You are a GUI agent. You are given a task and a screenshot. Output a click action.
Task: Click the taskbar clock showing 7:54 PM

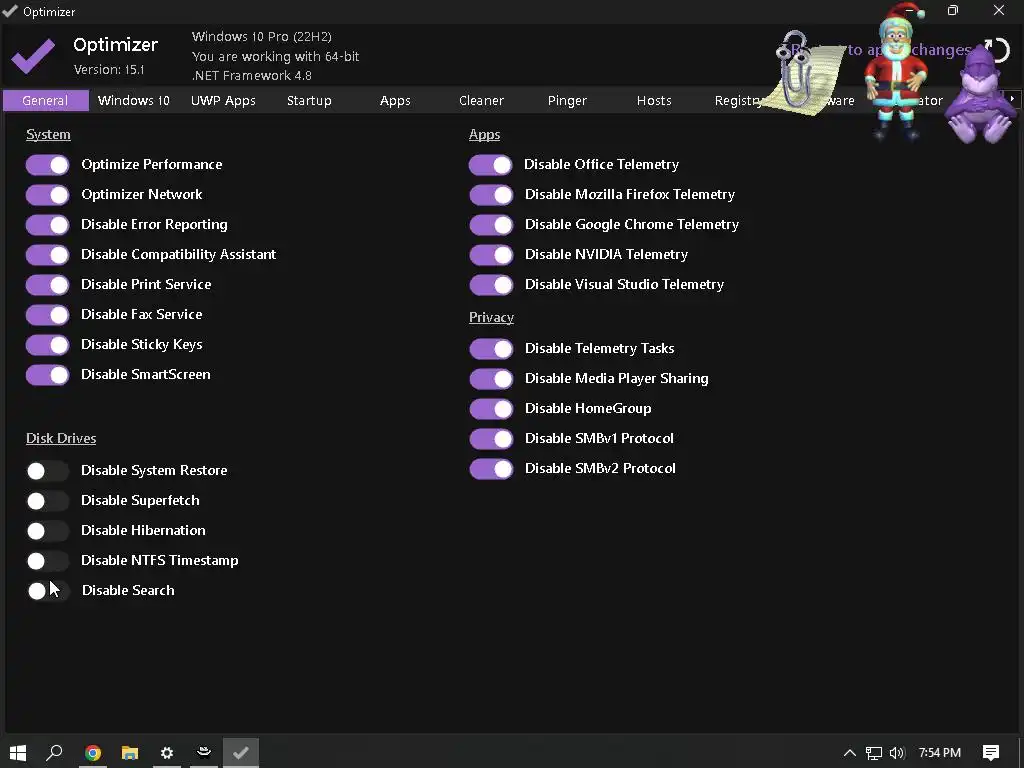point(939,753)
